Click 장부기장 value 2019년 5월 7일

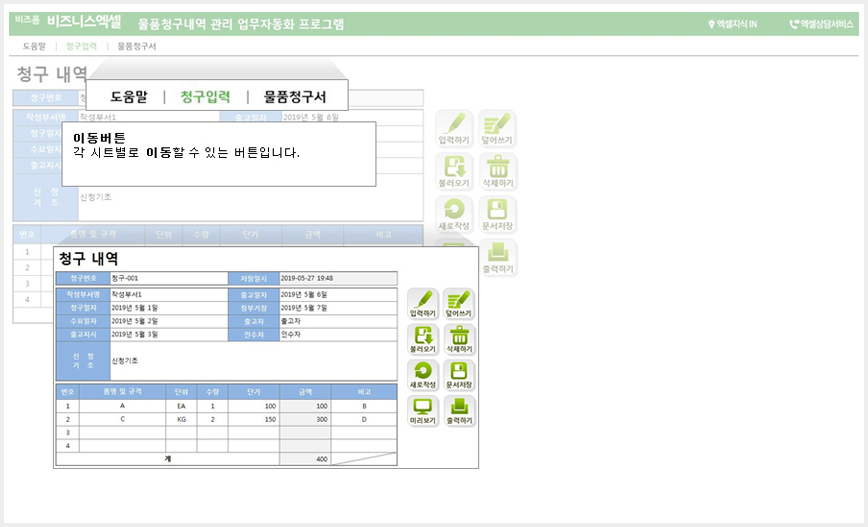click(x=338, y=308)
